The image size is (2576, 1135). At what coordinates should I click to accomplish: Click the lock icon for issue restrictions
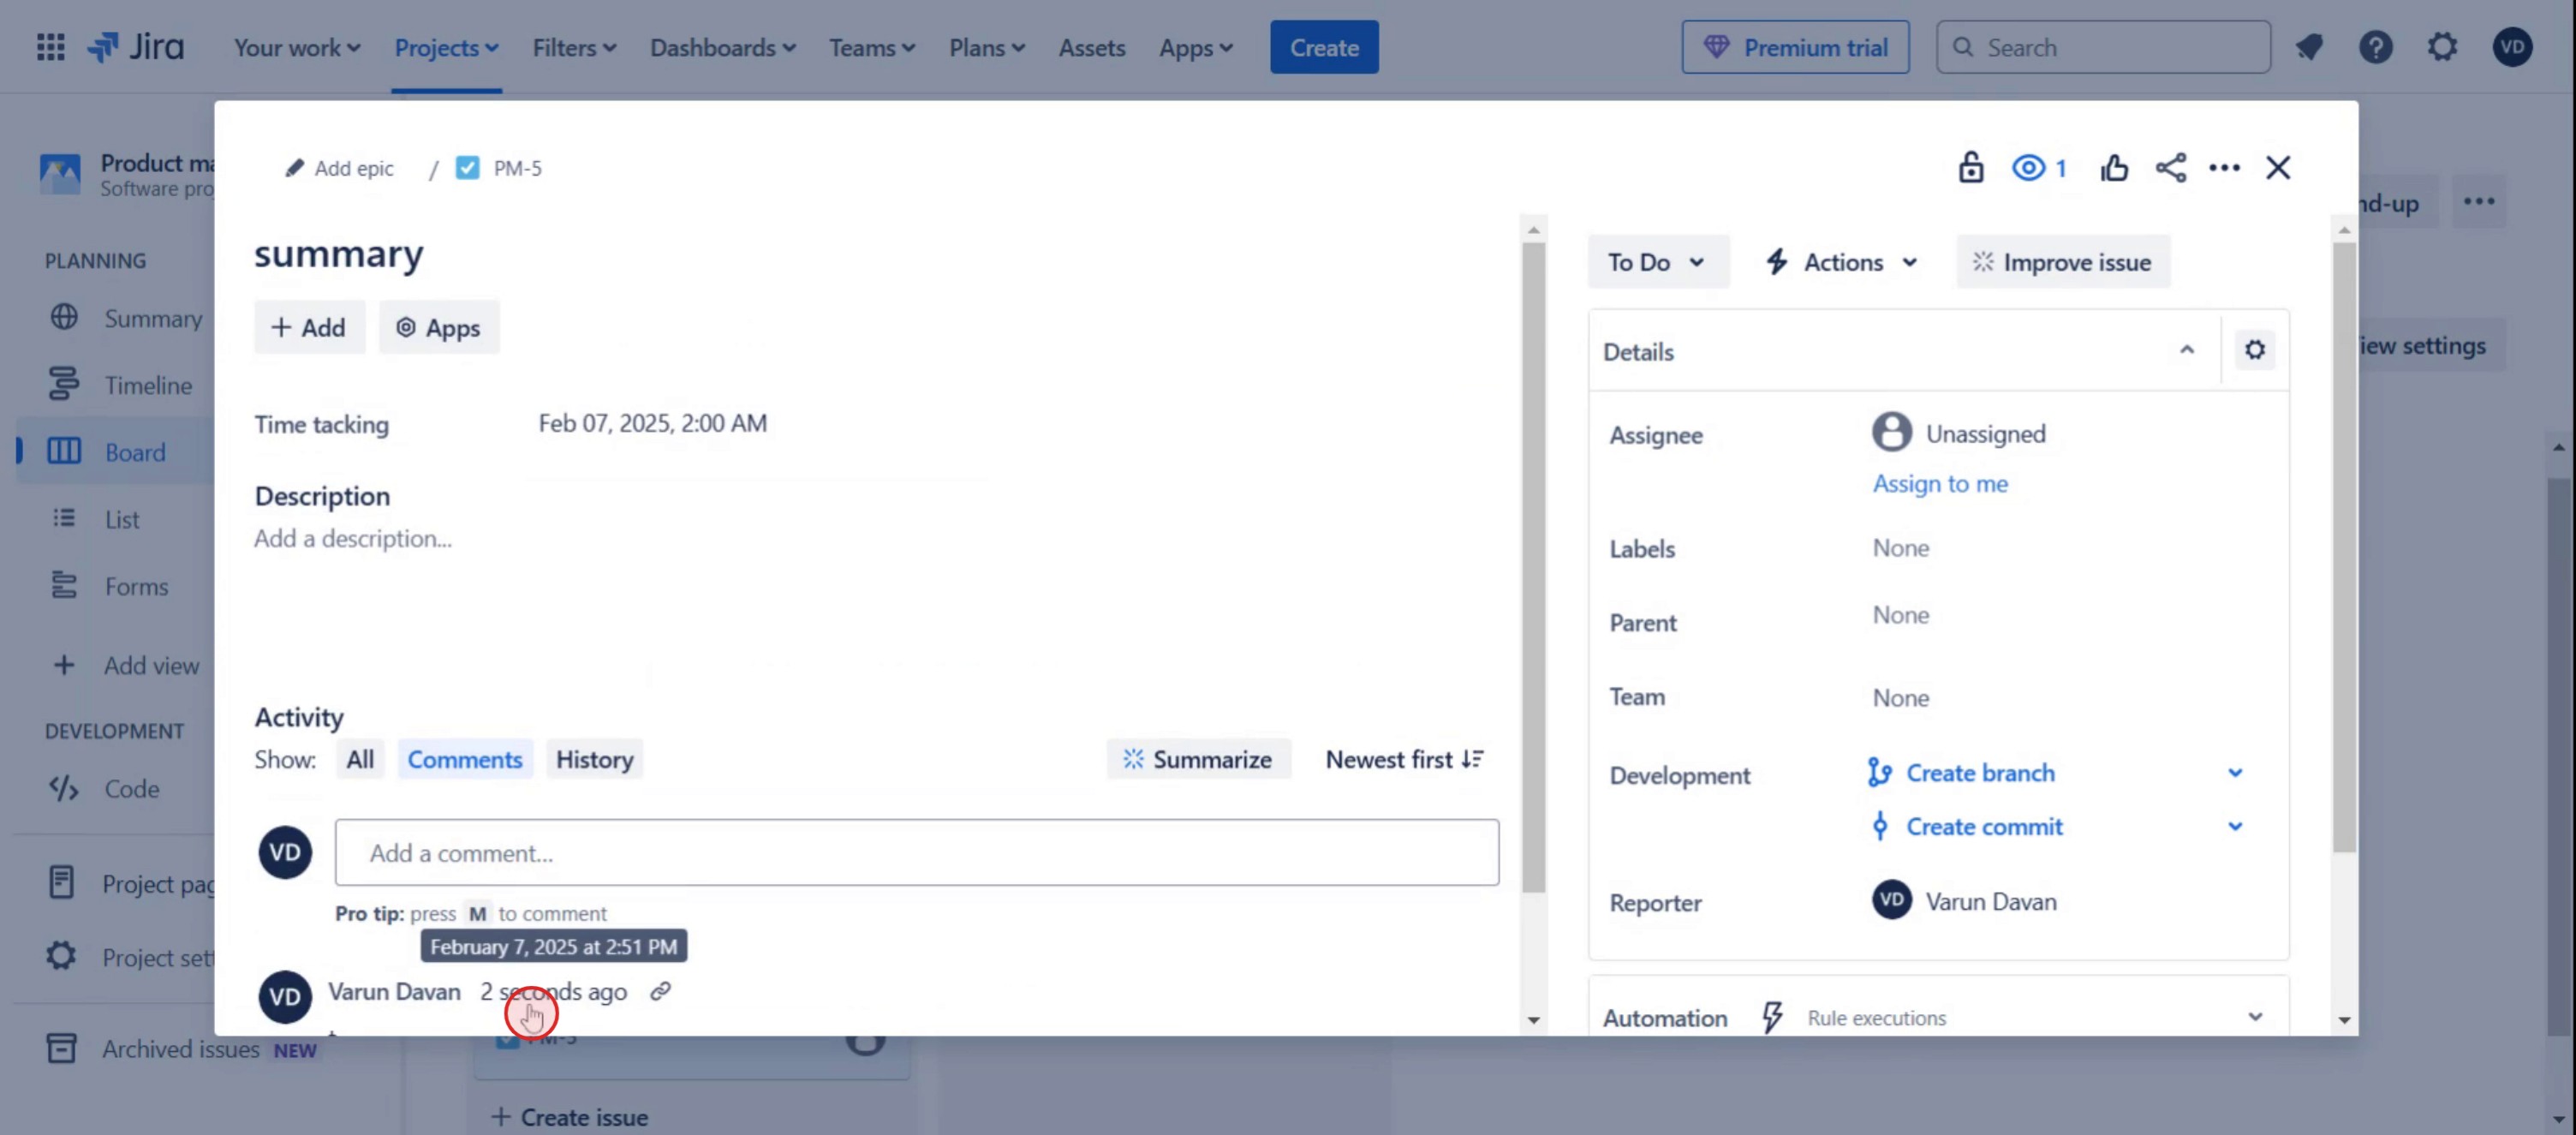coord(1970,167)
